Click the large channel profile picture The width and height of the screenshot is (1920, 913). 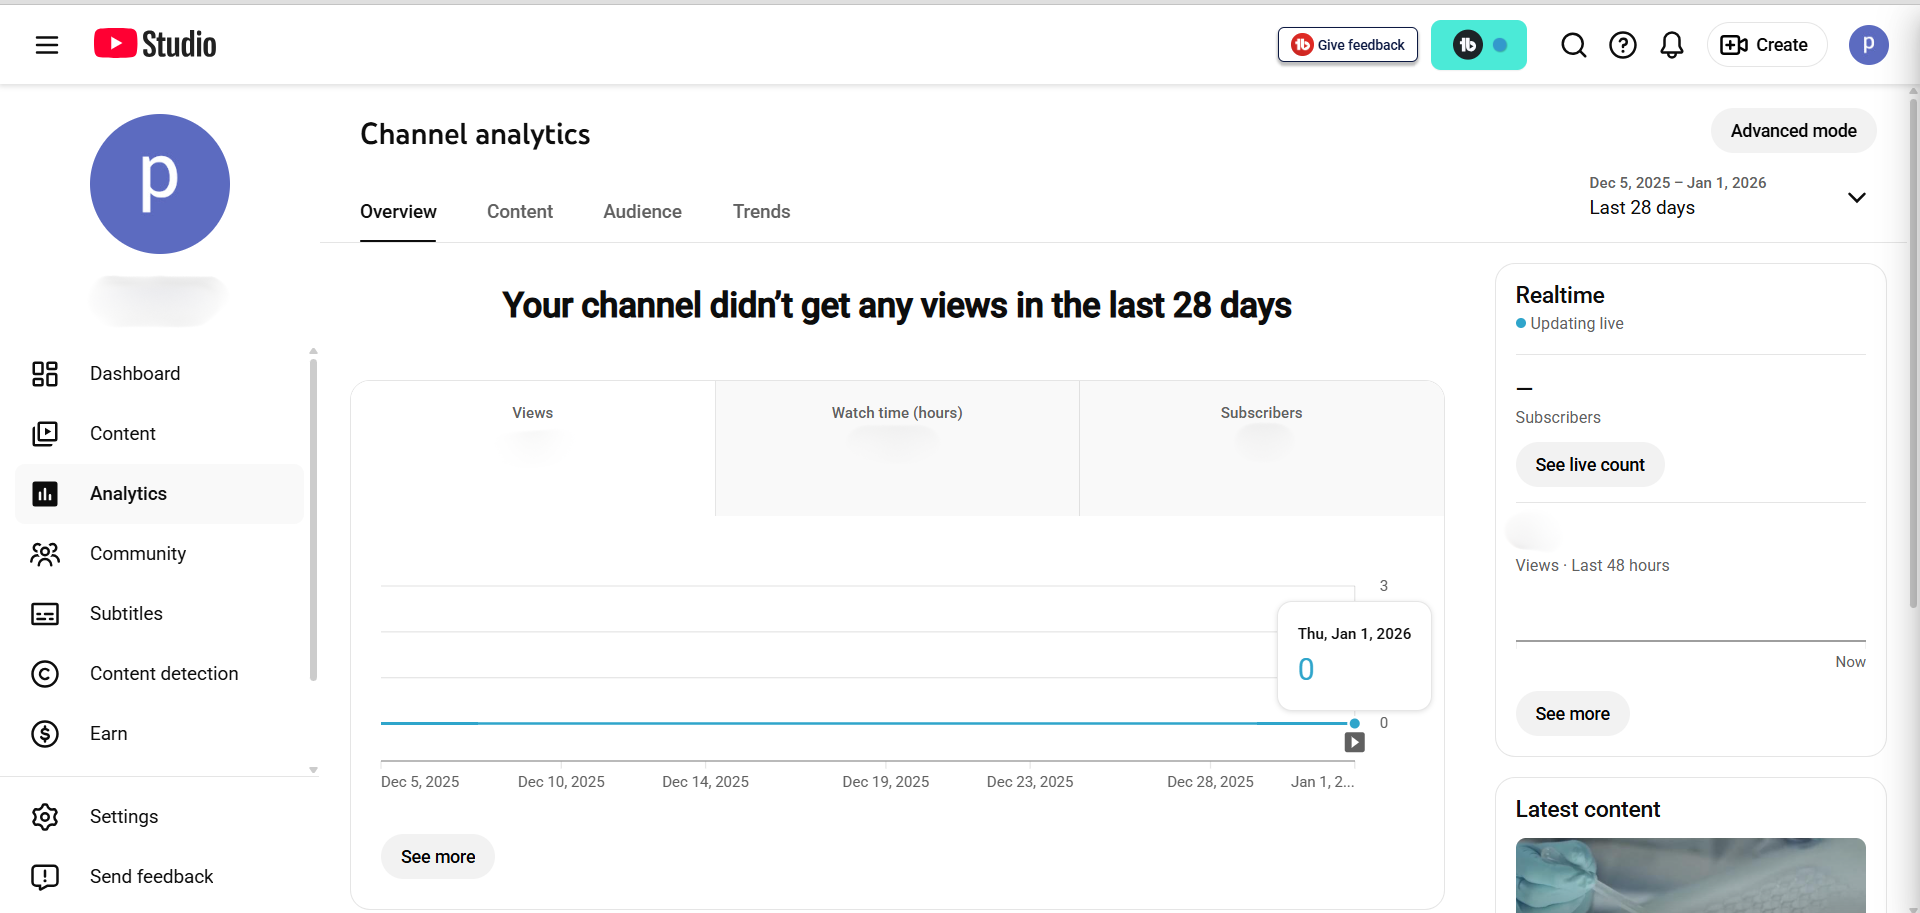click(160, 184)
